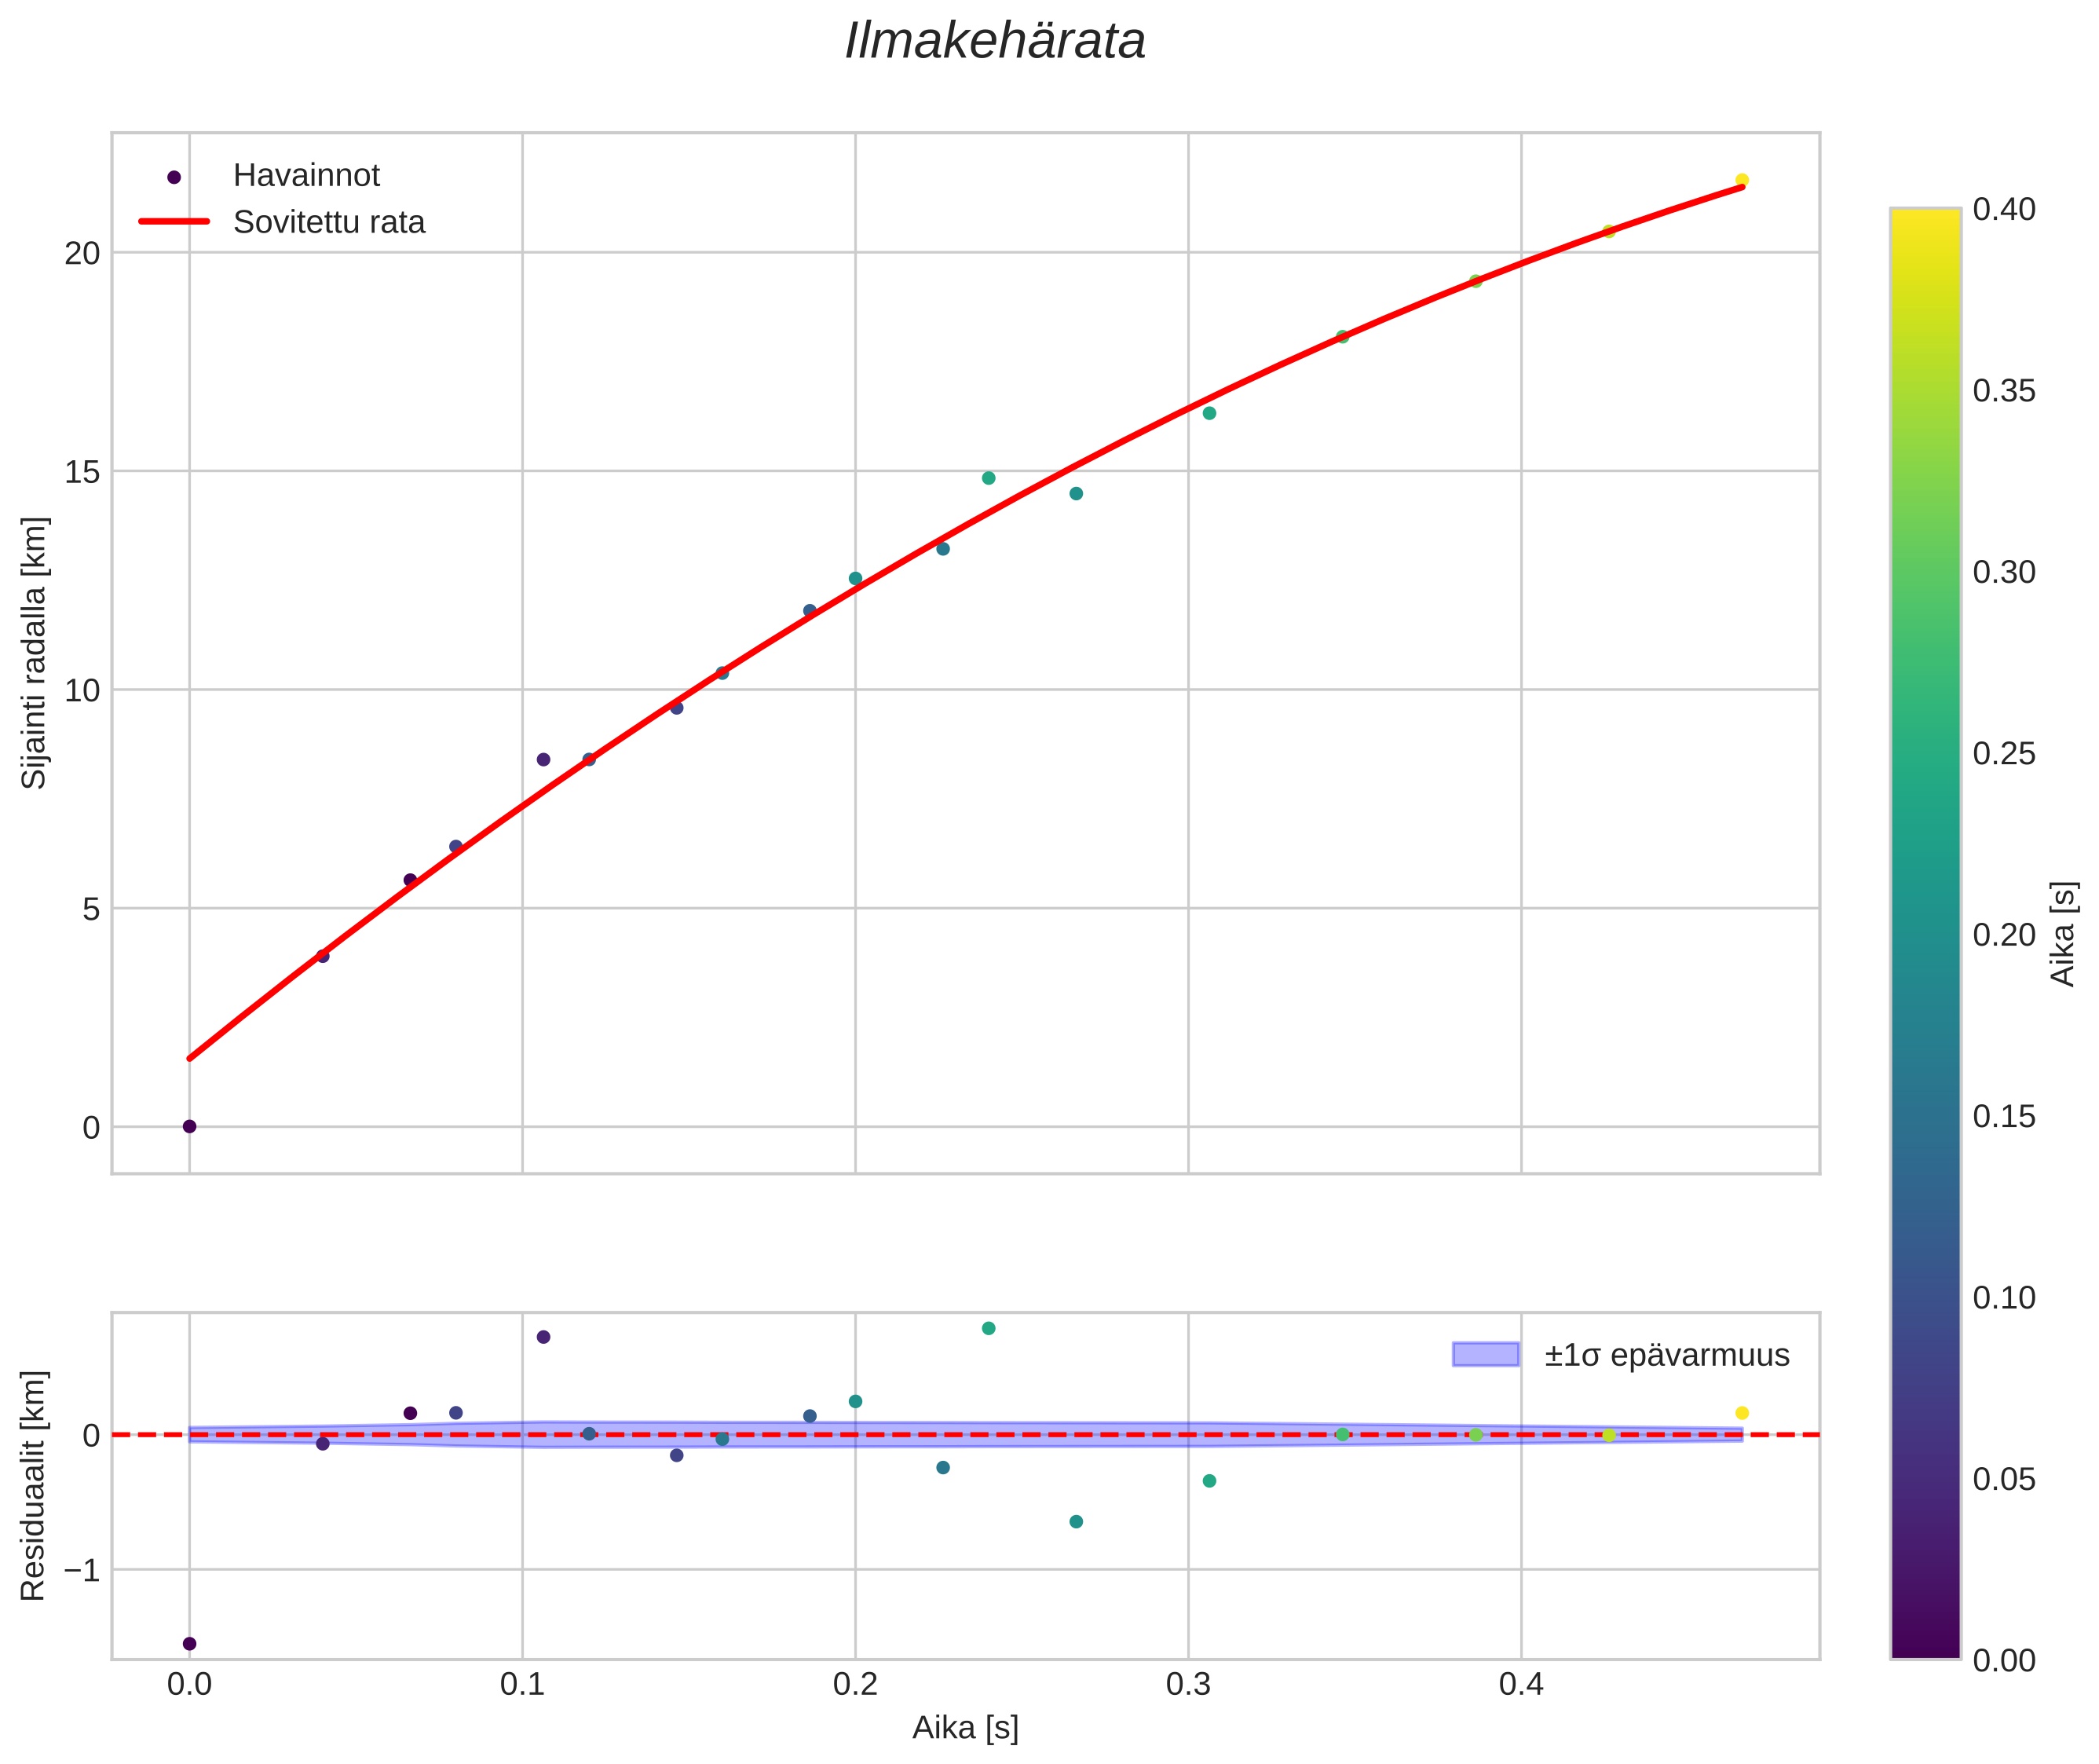Click the 'Havainnot' legend entry
Viewport: 2099px width, 1764px height.
point(306,176)
